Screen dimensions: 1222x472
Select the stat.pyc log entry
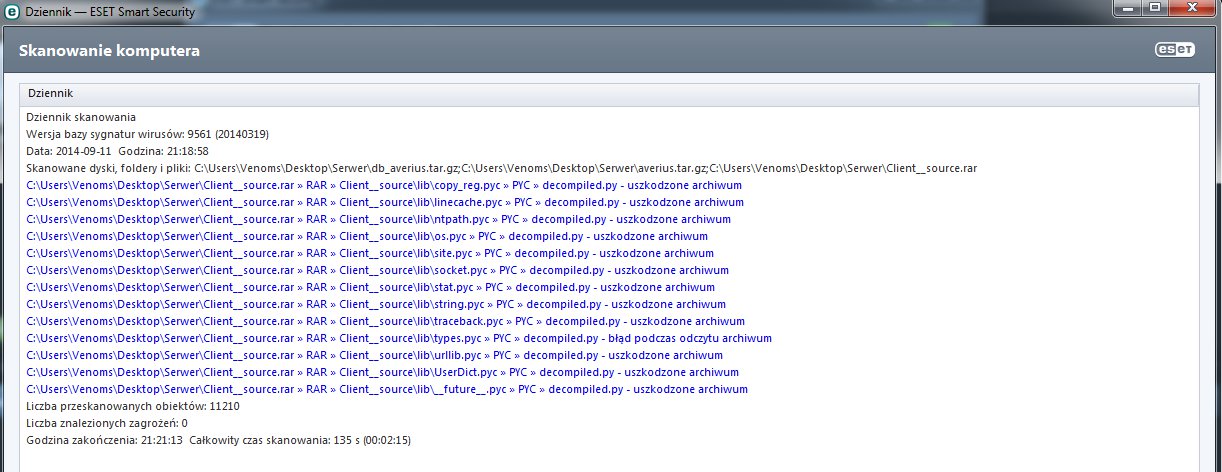370,287
